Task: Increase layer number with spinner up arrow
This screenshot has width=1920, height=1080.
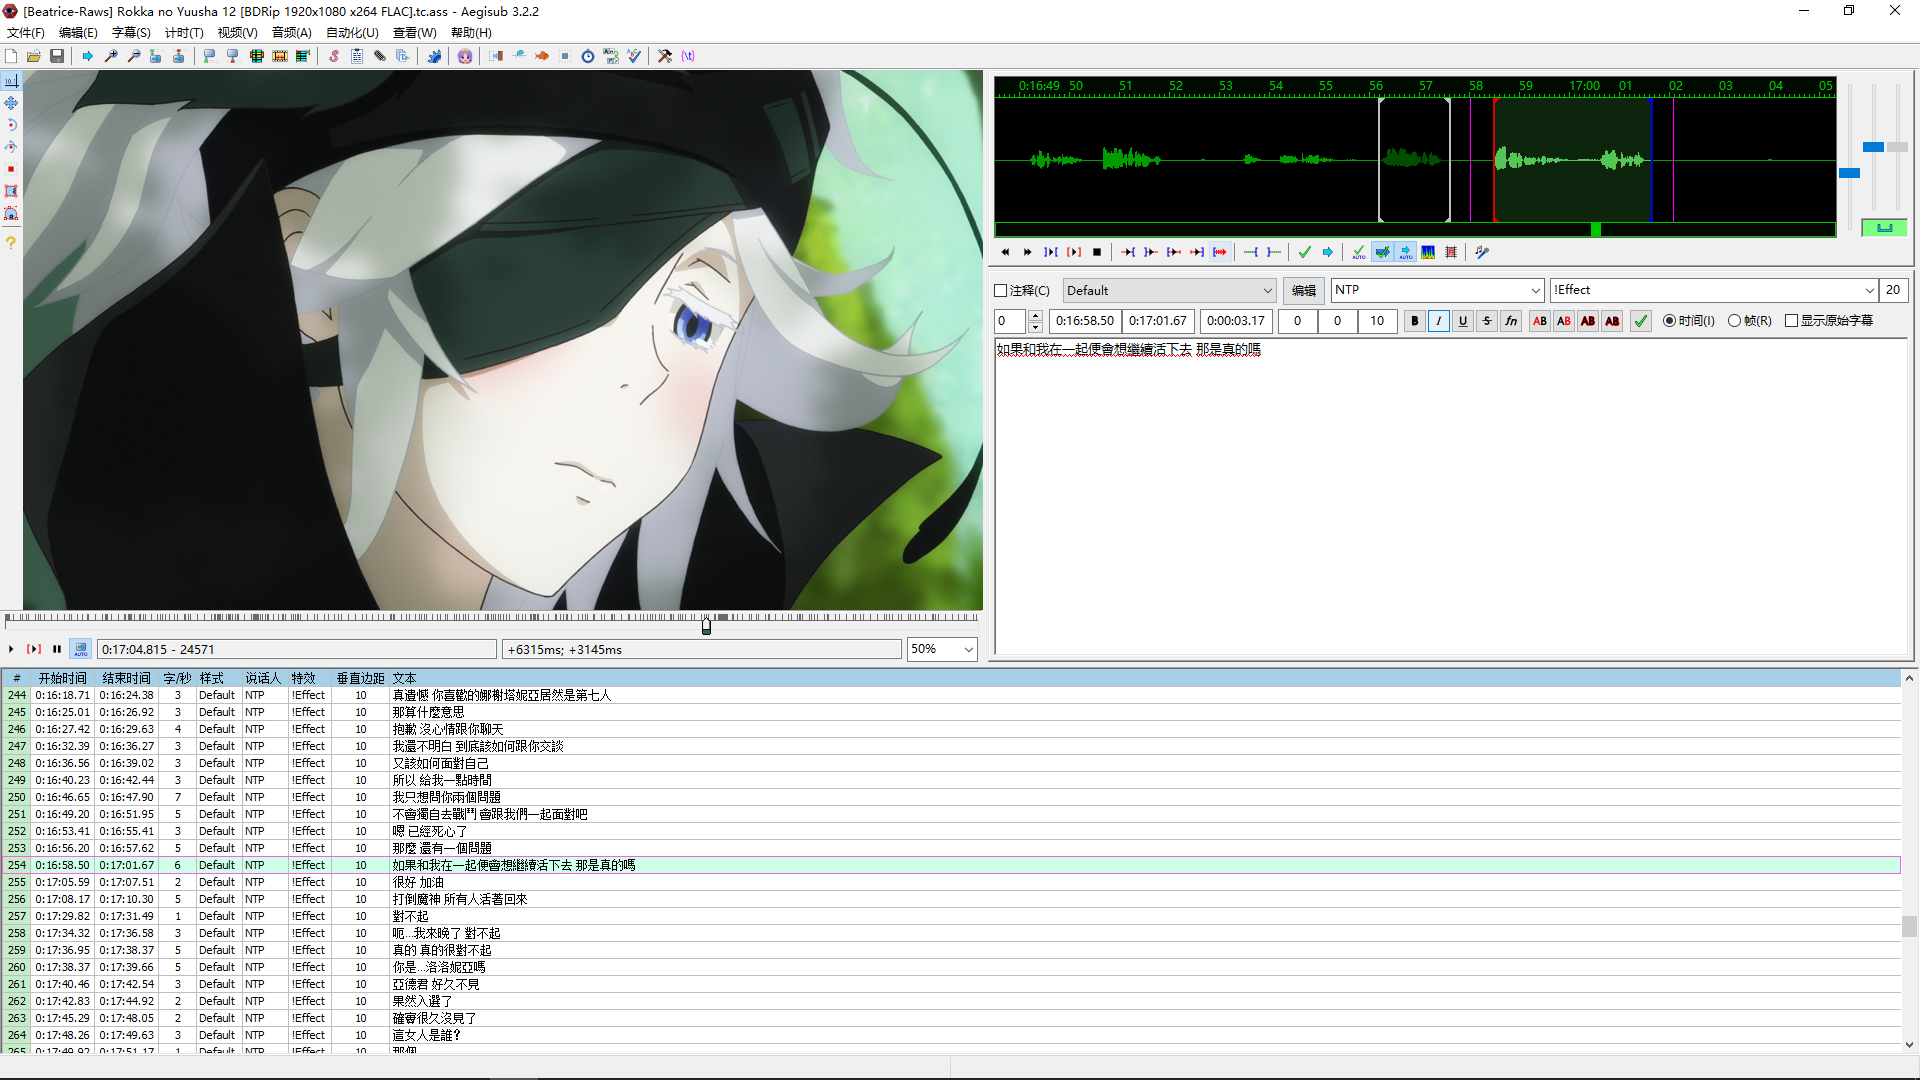Action: click(x=1035, y=315)
